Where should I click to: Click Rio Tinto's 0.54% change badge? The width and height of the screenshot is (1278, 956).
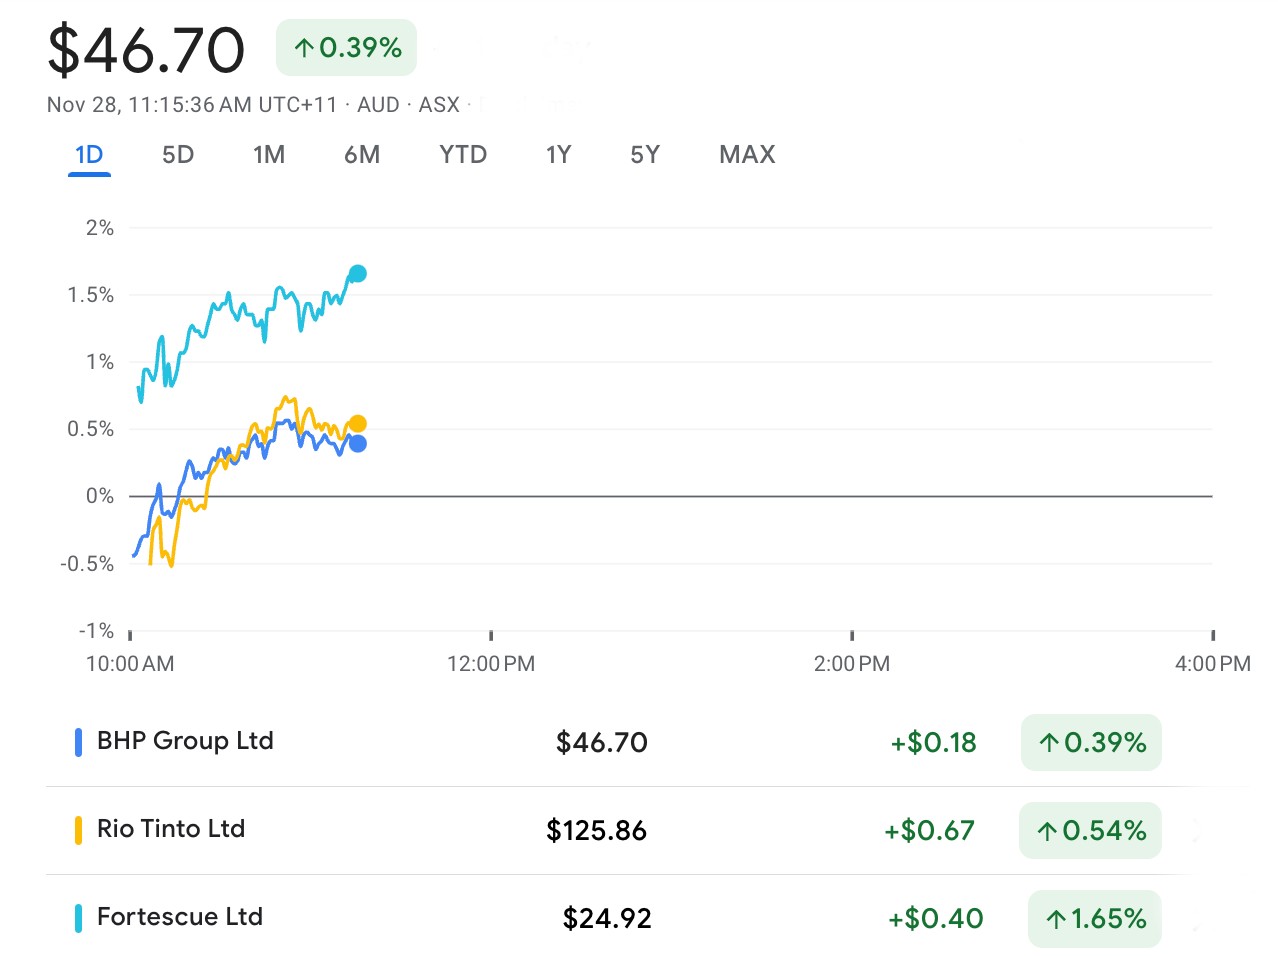(x=1090, y=830)
